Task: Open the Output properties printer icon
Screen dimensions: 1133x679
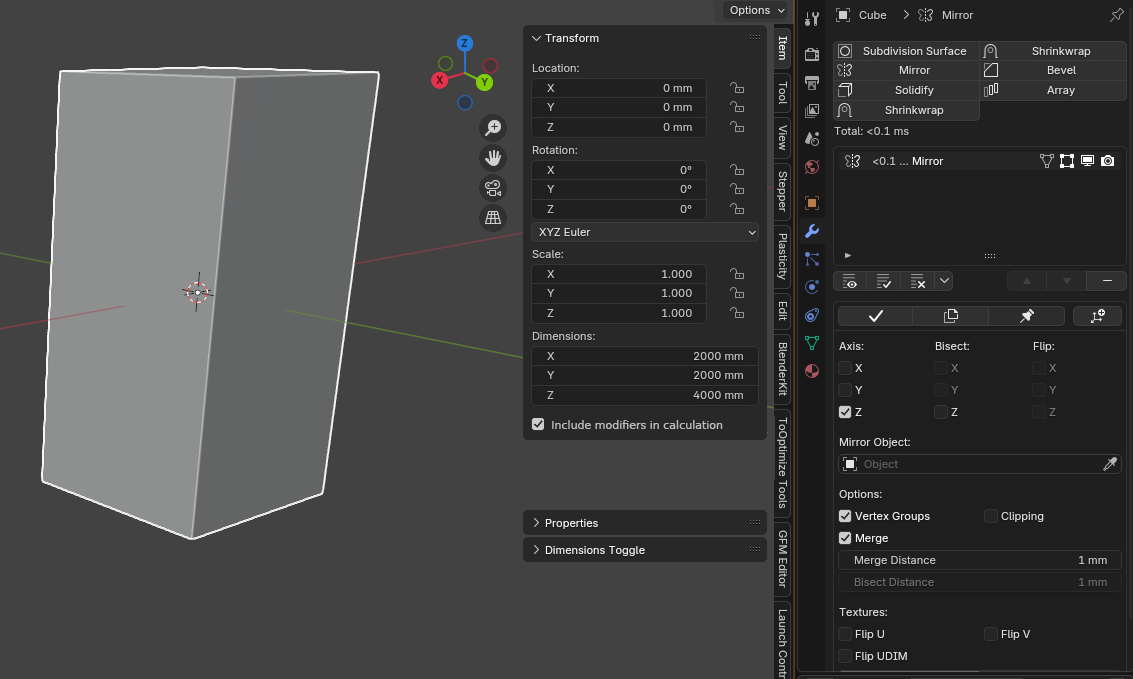Action: 812,82
